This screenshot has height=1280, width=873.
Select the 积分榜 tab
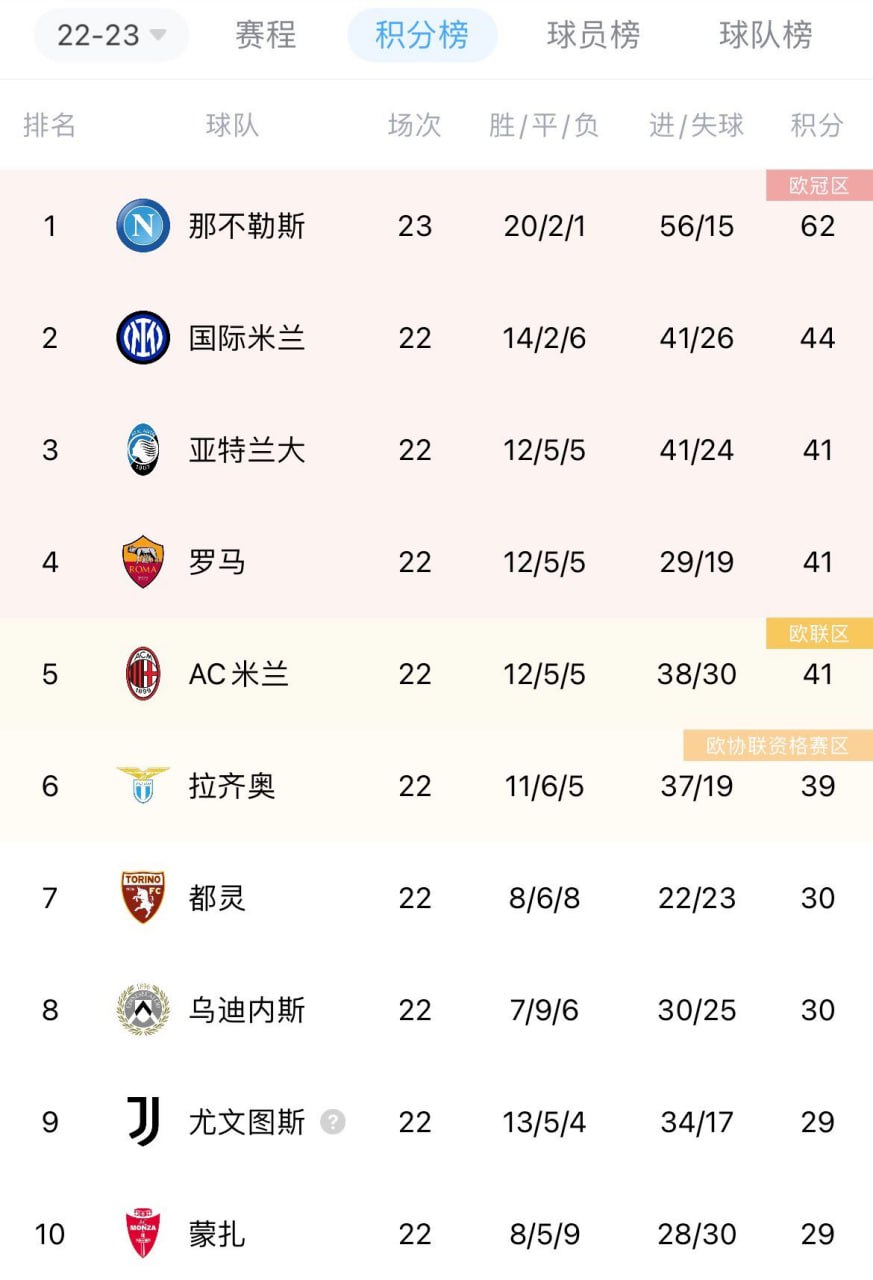422,35
